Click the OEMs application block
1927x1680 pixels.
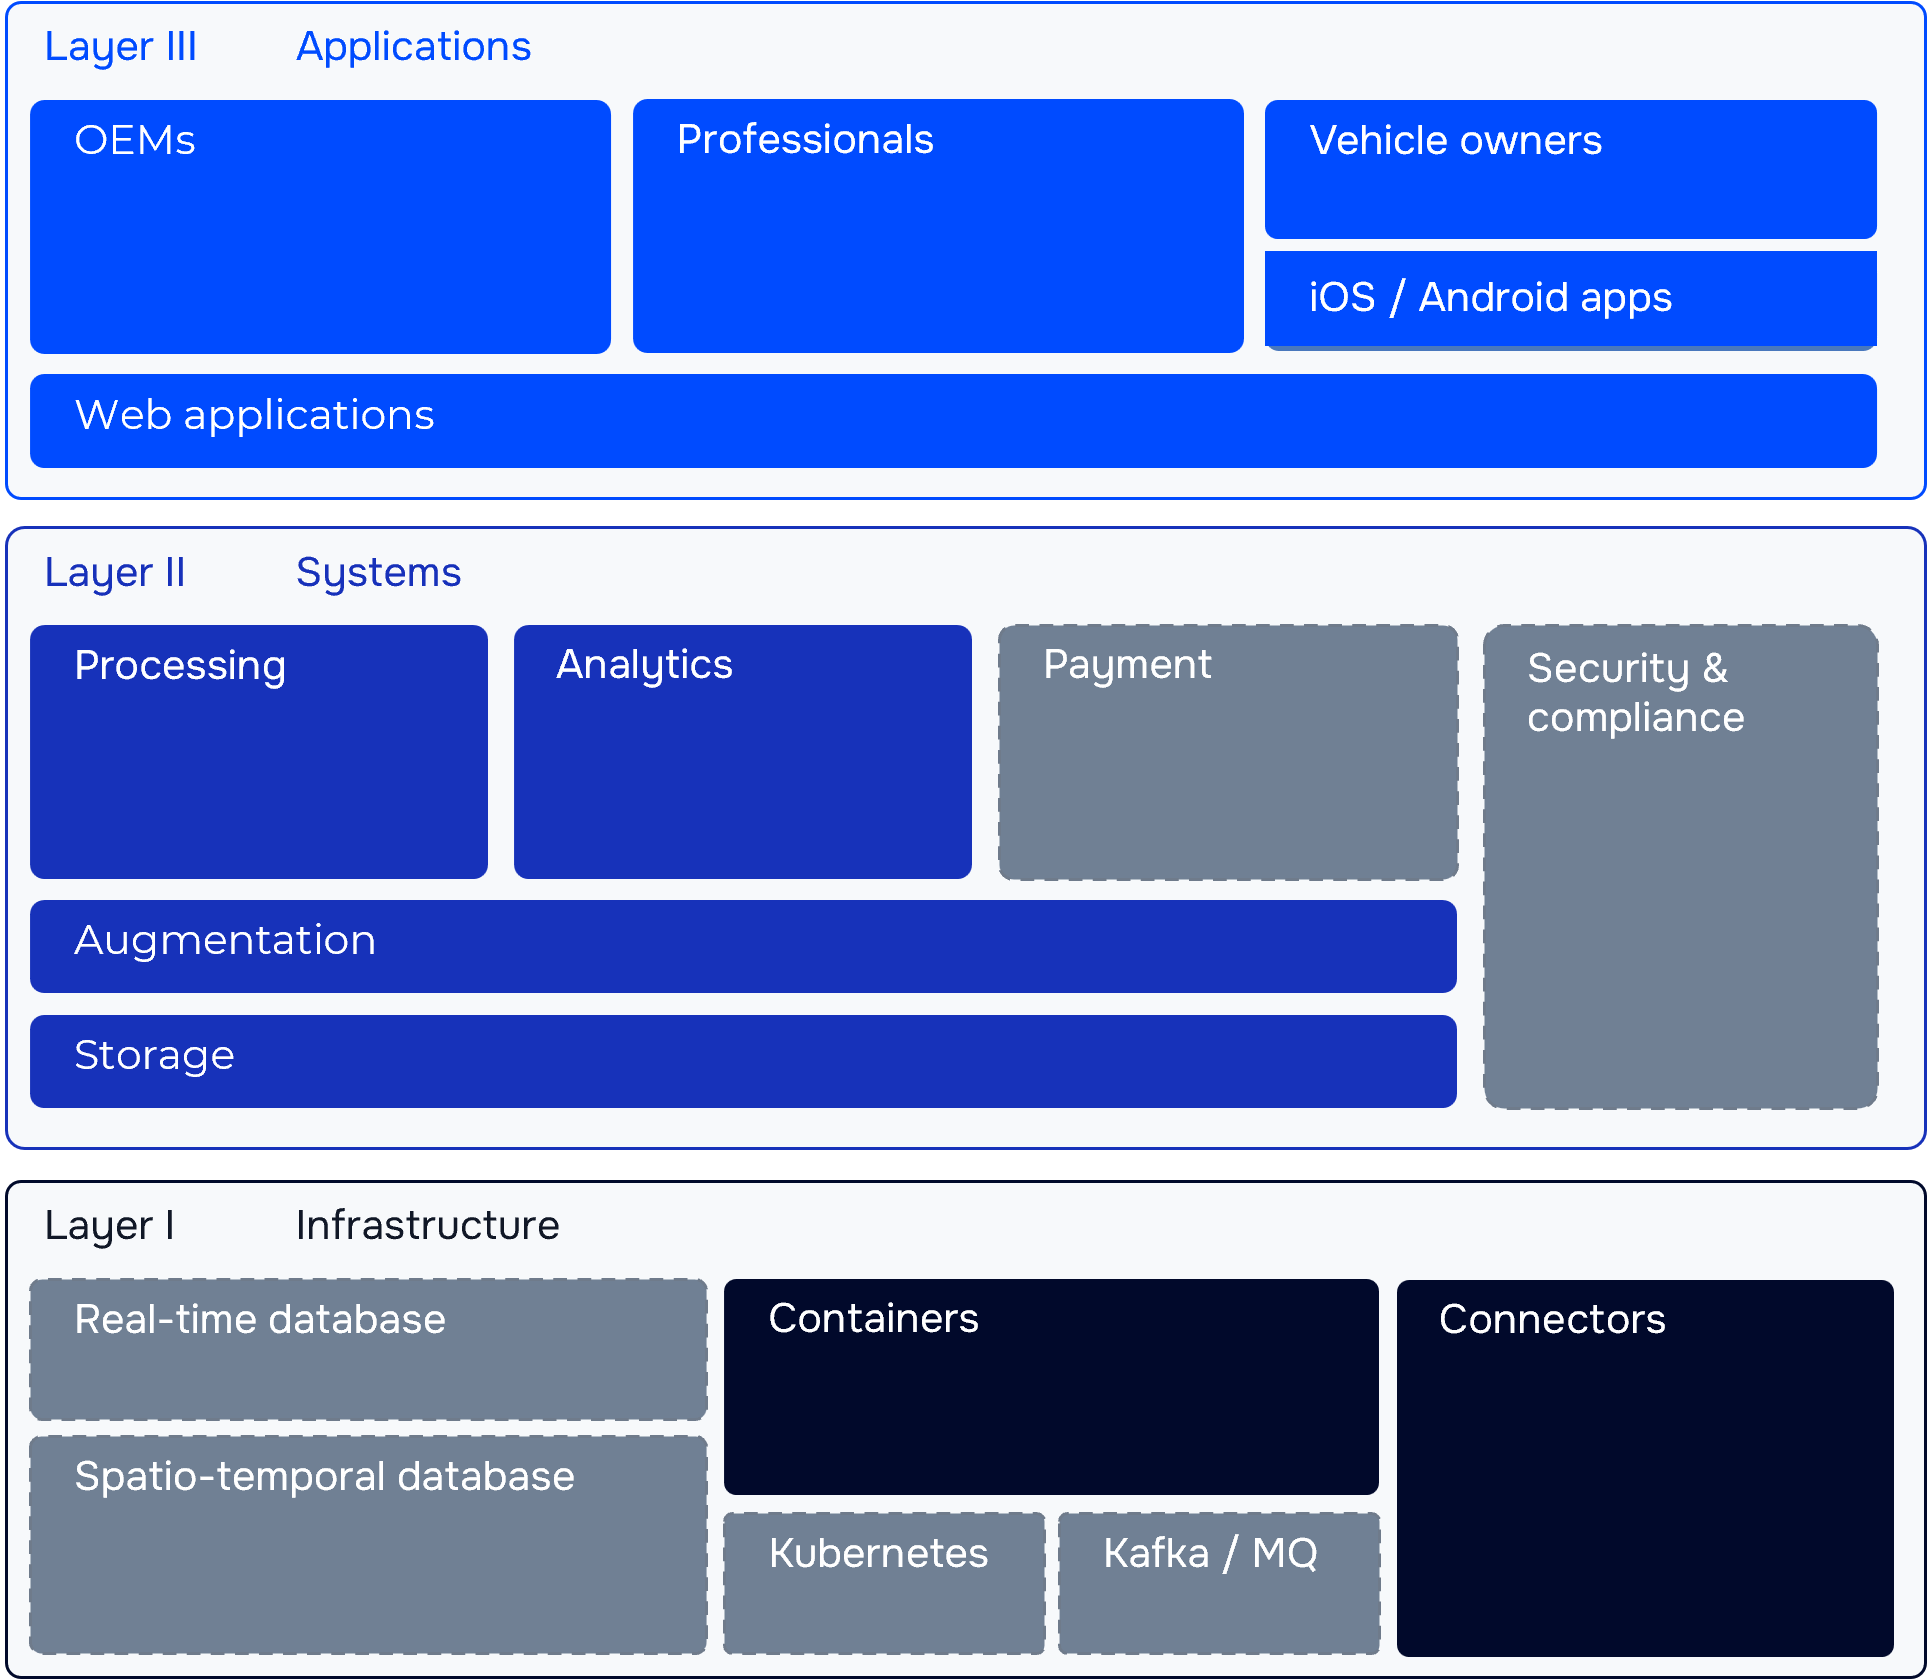click(320, 226)
